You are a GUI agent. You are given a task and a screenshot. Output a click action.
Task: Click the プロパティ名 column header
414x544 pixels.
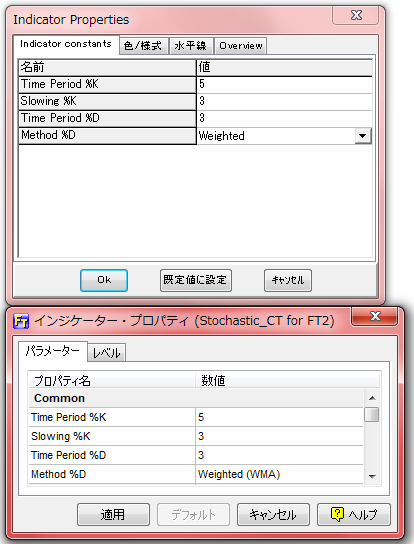tap(112, 381)
